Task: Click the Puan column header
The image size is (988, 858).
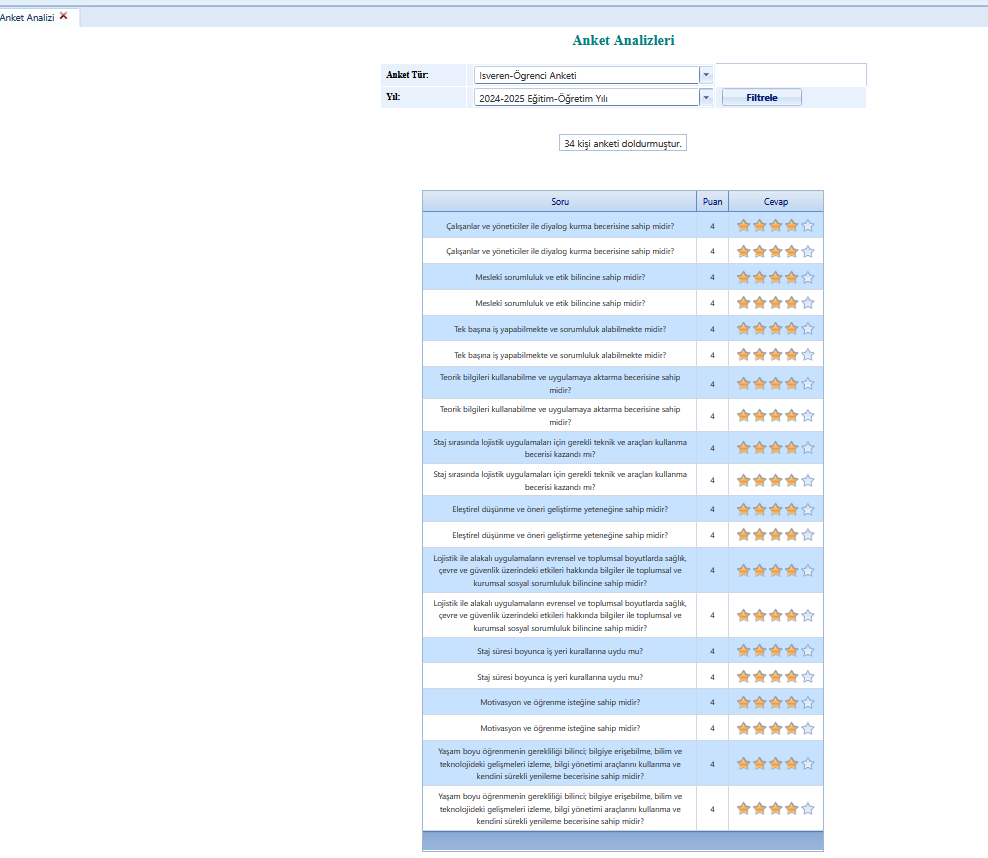Action: 713,202
